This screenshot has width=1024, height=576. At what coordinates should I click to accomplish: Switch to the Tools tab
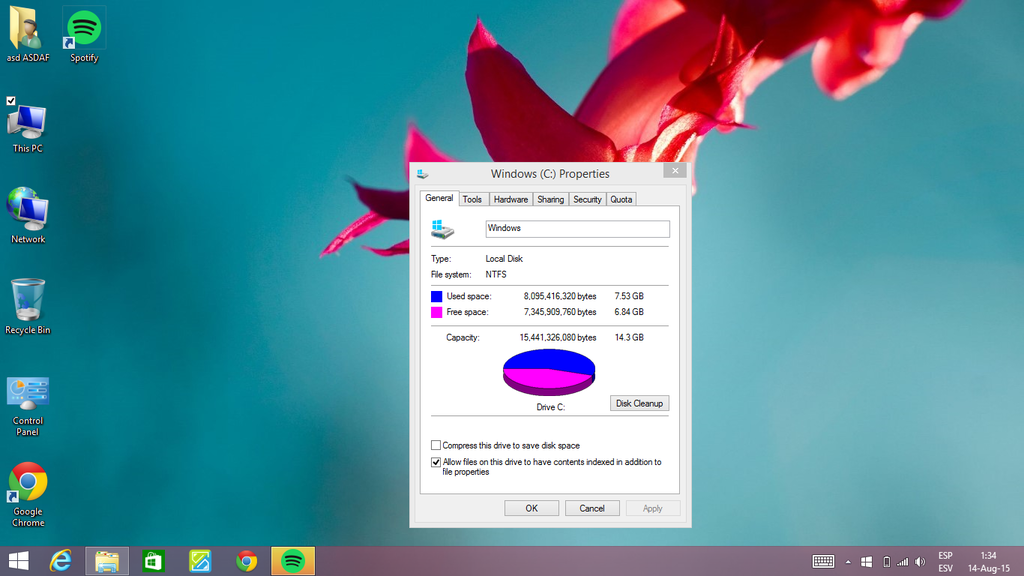[472, 199]
